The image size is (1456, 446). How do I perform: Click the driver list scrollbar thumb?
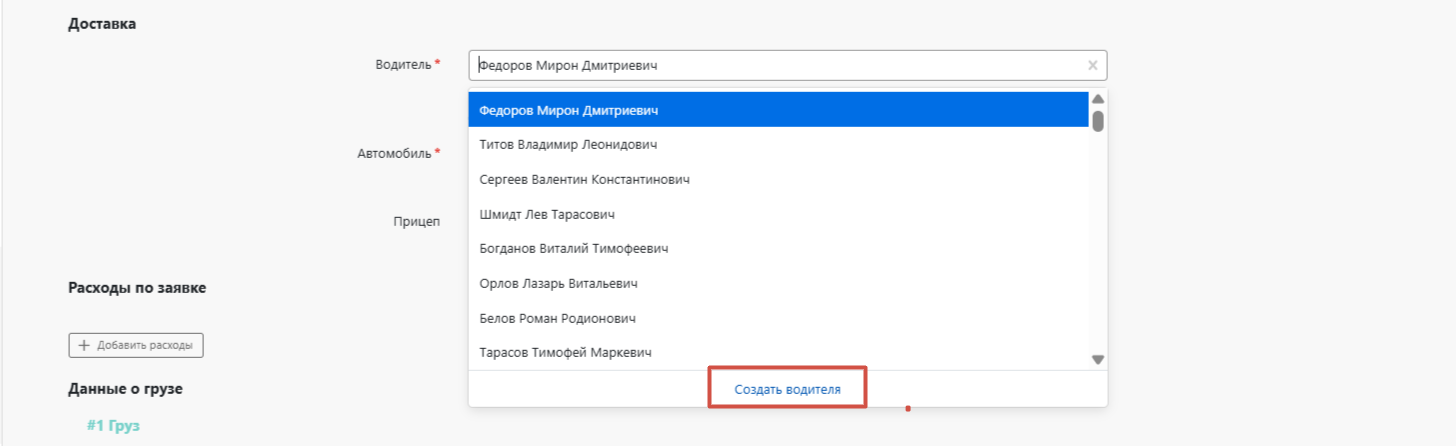(x=1097, y=121)
